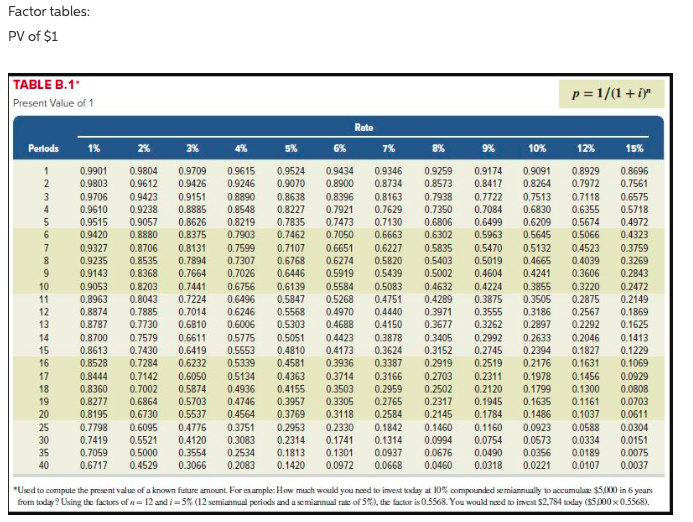Screen dimensions: 693x522
Task: Click cell 0.8396 in period 3
Action: click(x=339, y=197)
